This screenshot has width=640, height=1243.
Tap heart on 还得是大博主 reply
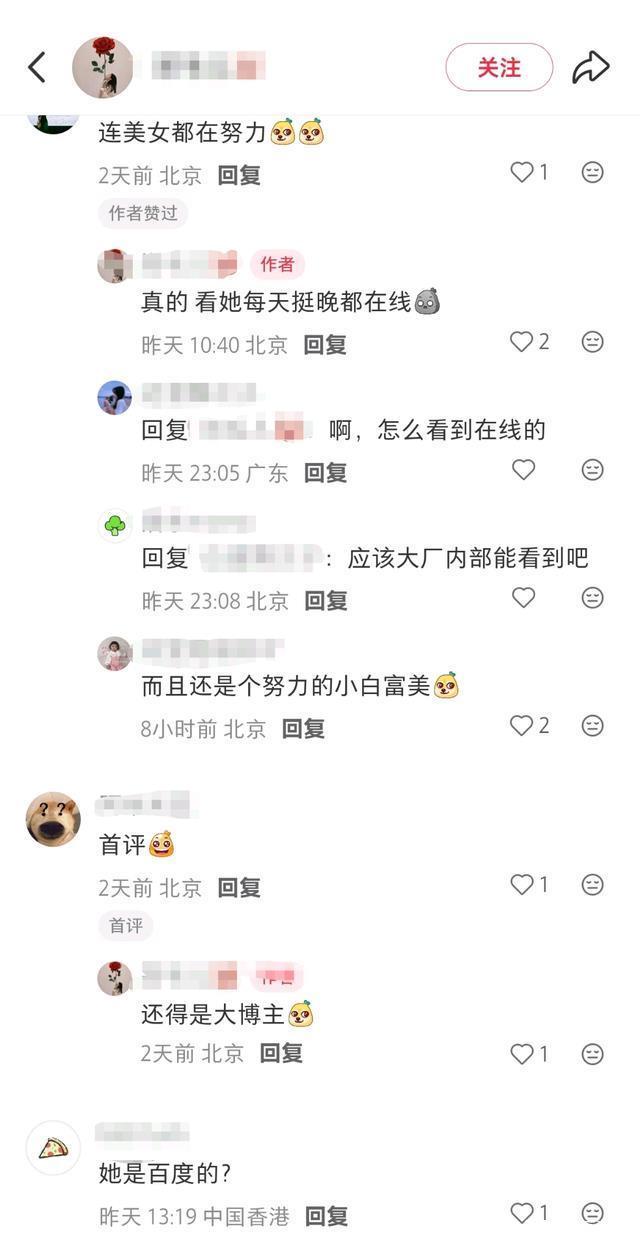coord(522,1054)
